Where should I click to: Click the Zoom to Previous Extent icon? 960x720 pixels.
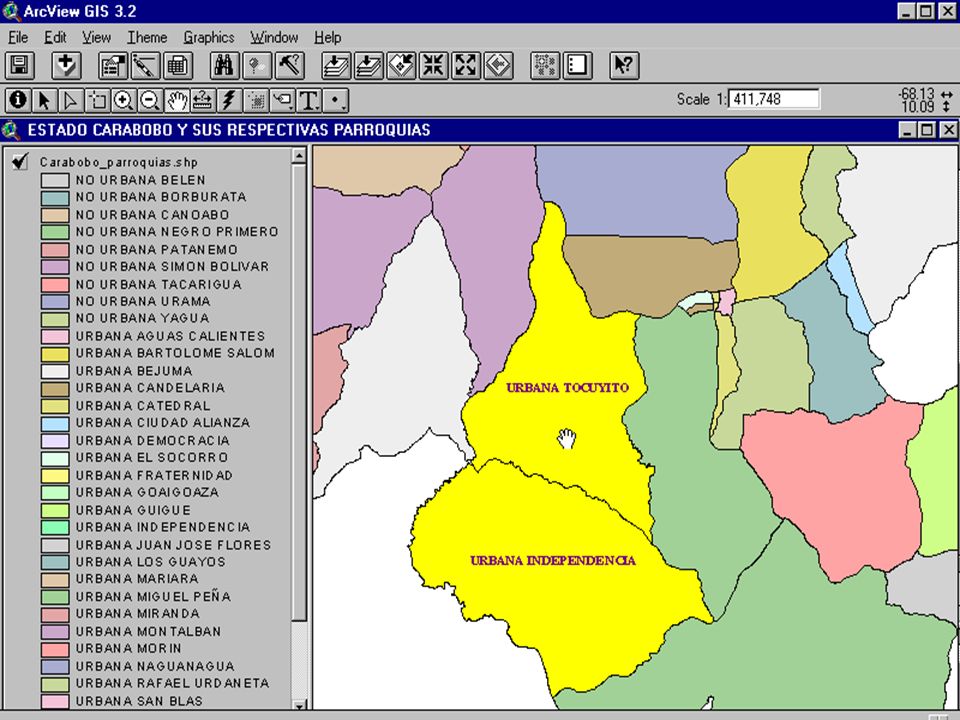click(498, 66)
